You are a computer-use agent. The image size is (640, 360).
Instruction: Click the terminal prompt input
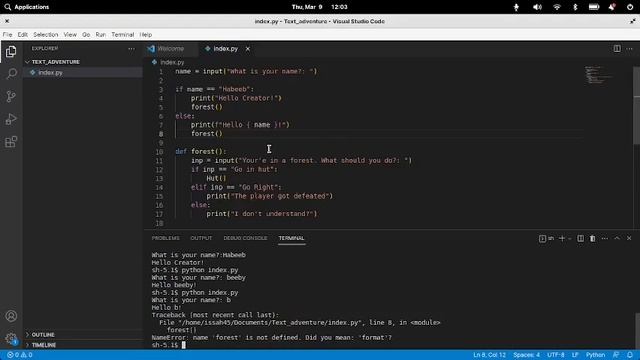(184, 345)
